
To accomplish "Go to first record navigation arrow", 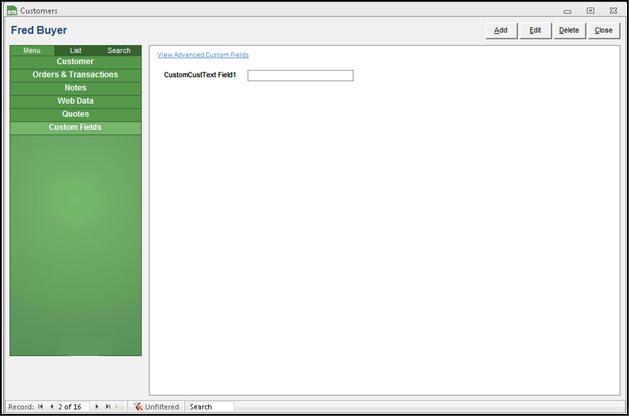I will click(x=41, y=407).
